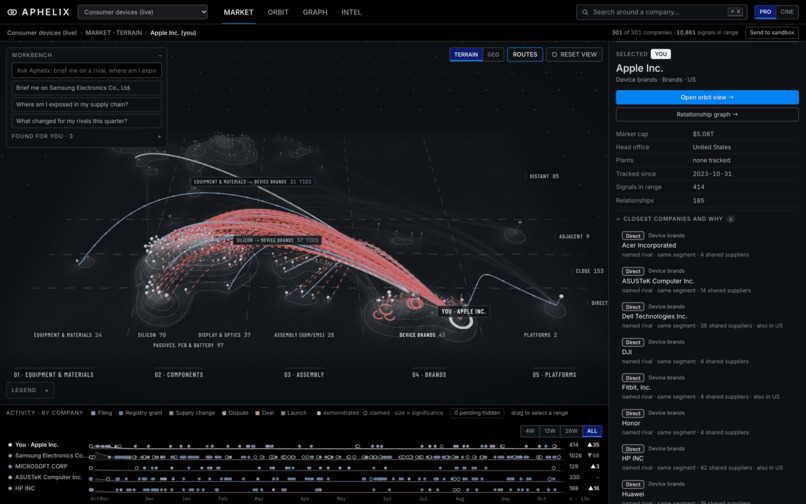
Task: Click Send to sandbox button
Action: [772, 32]
